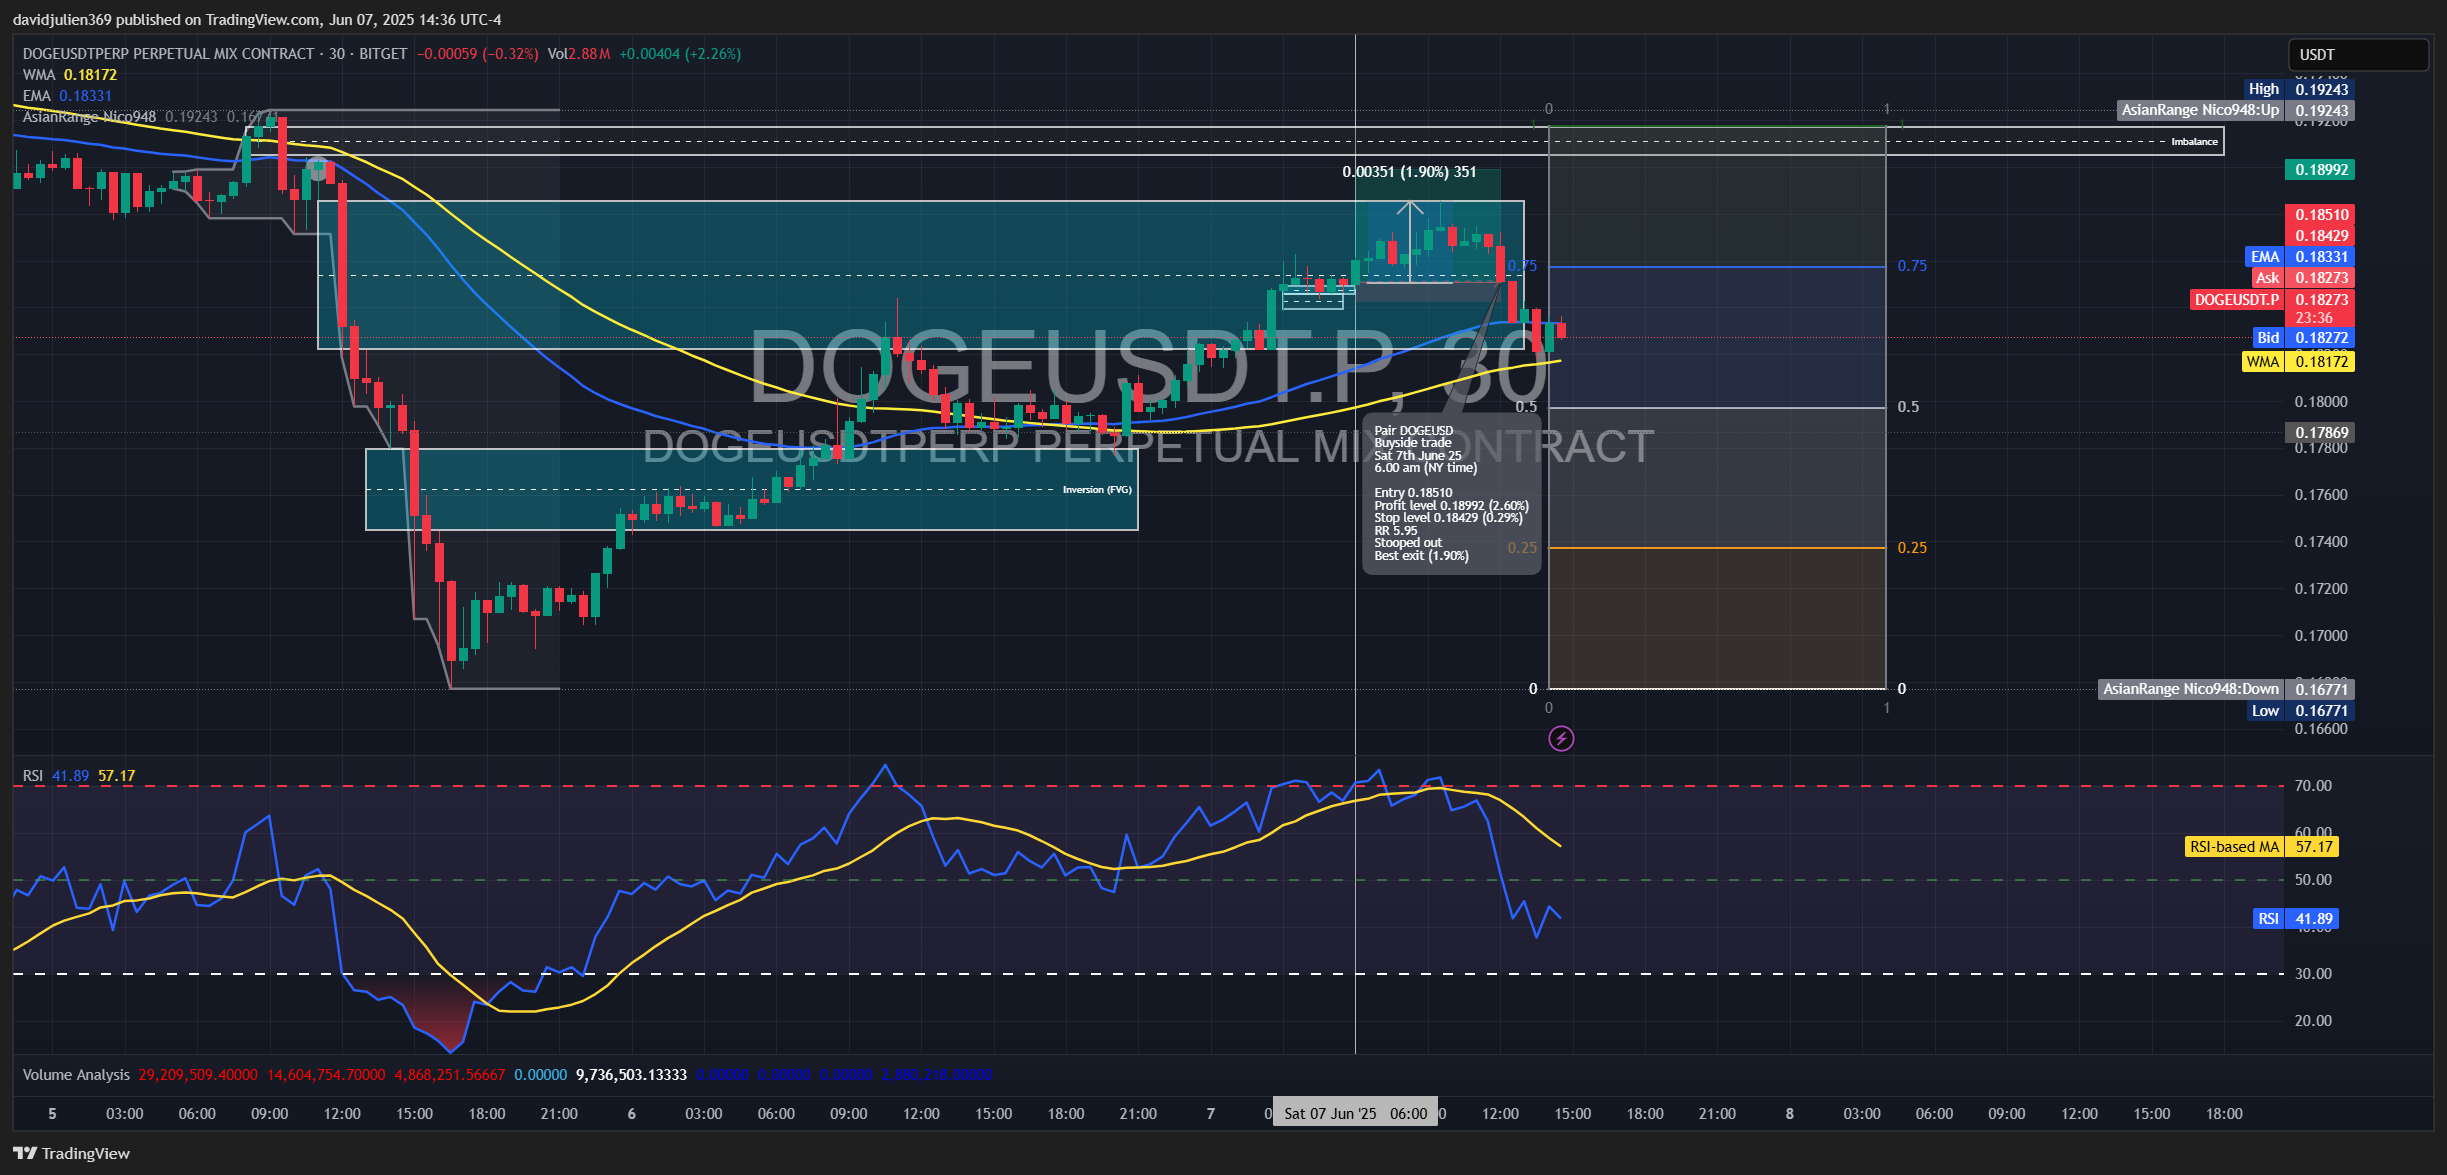Click the 0.17000 price scale value

[x=2321, y=636]
